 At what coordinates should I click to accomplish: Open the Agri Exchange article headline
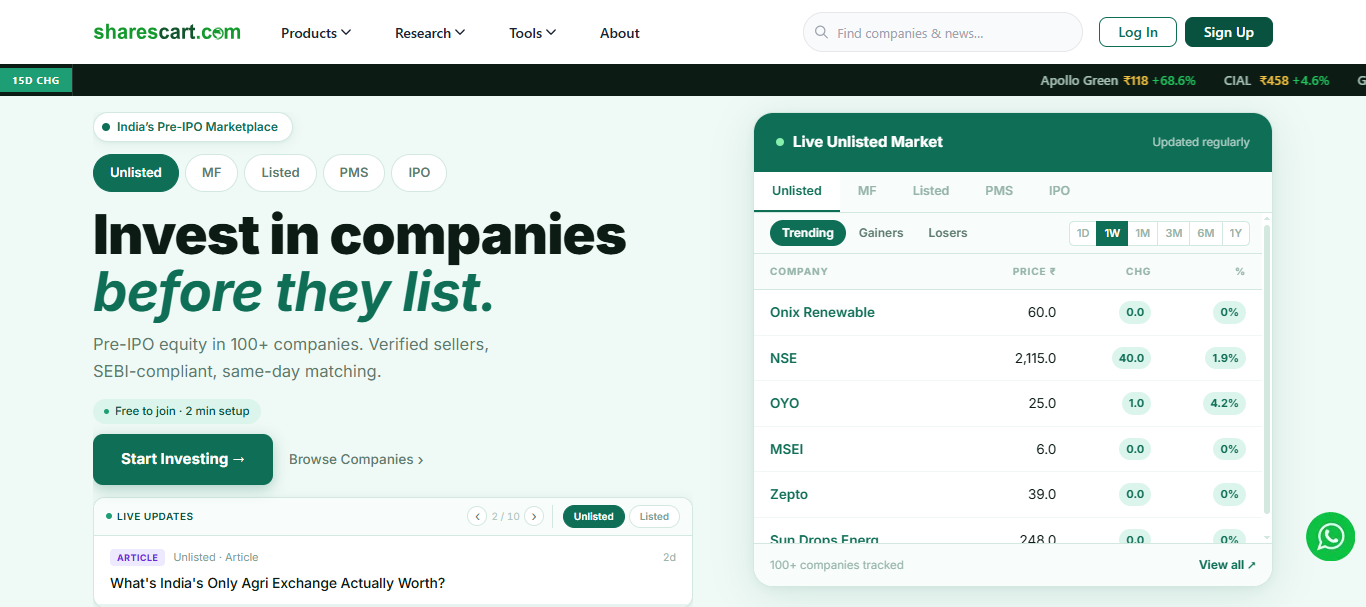click(278, 583)
